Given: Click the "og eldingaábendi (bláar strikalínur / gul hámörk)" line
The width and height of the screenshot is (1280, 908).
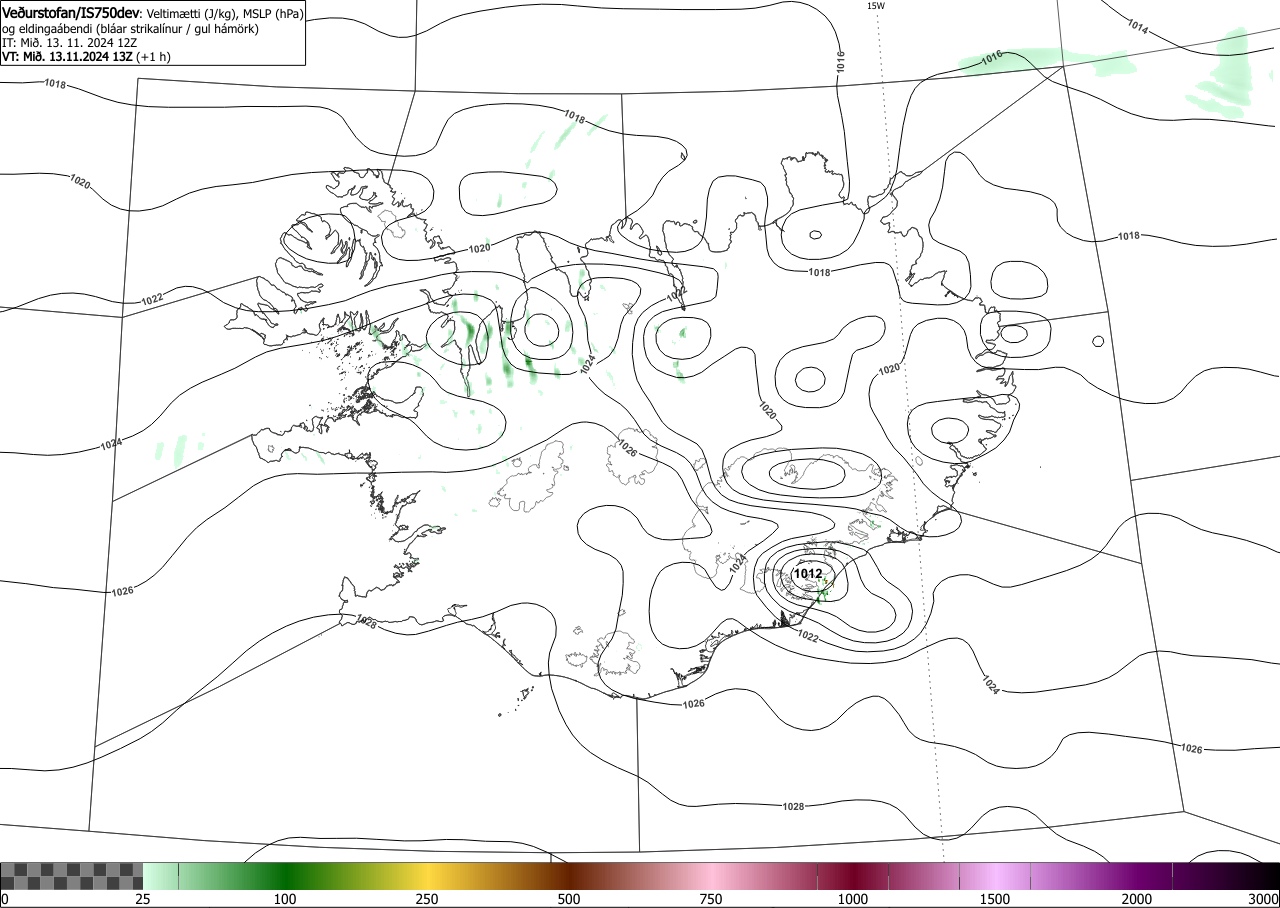Looking at the screenshot, I should 131,29.
